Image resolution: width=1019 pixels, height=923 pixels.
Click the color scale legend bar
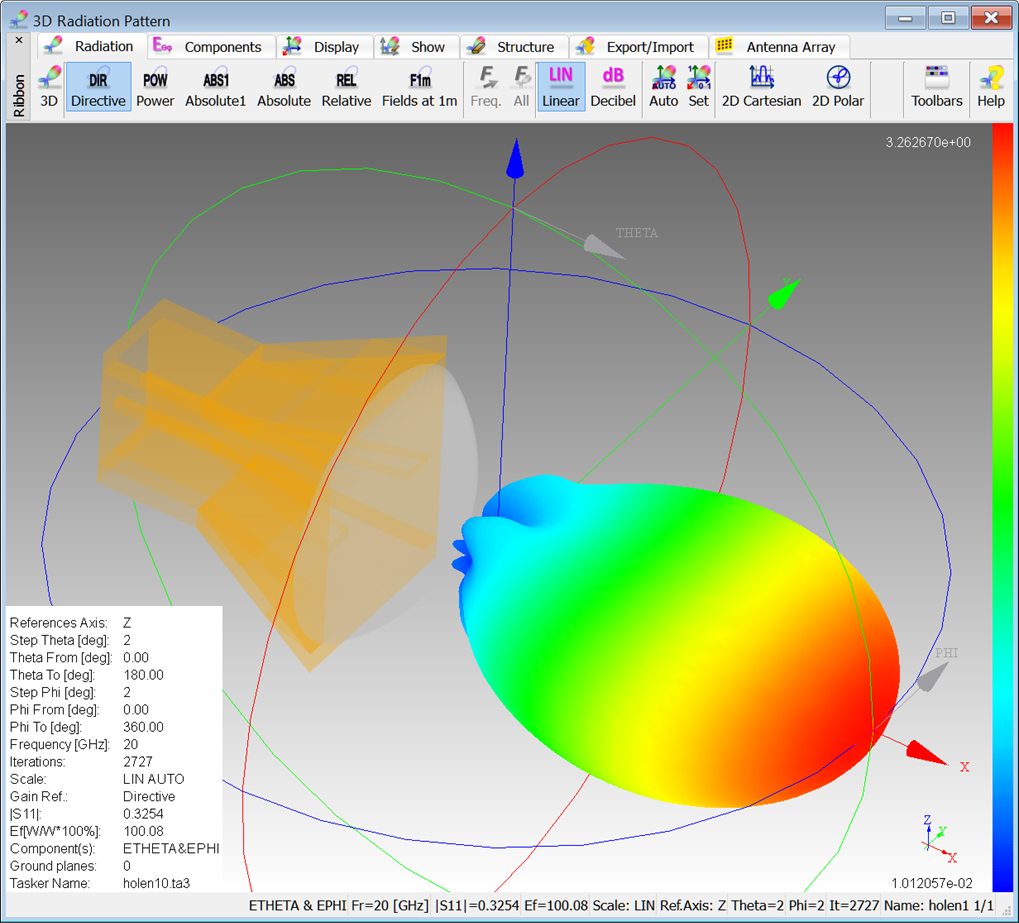coord(1003,507)
